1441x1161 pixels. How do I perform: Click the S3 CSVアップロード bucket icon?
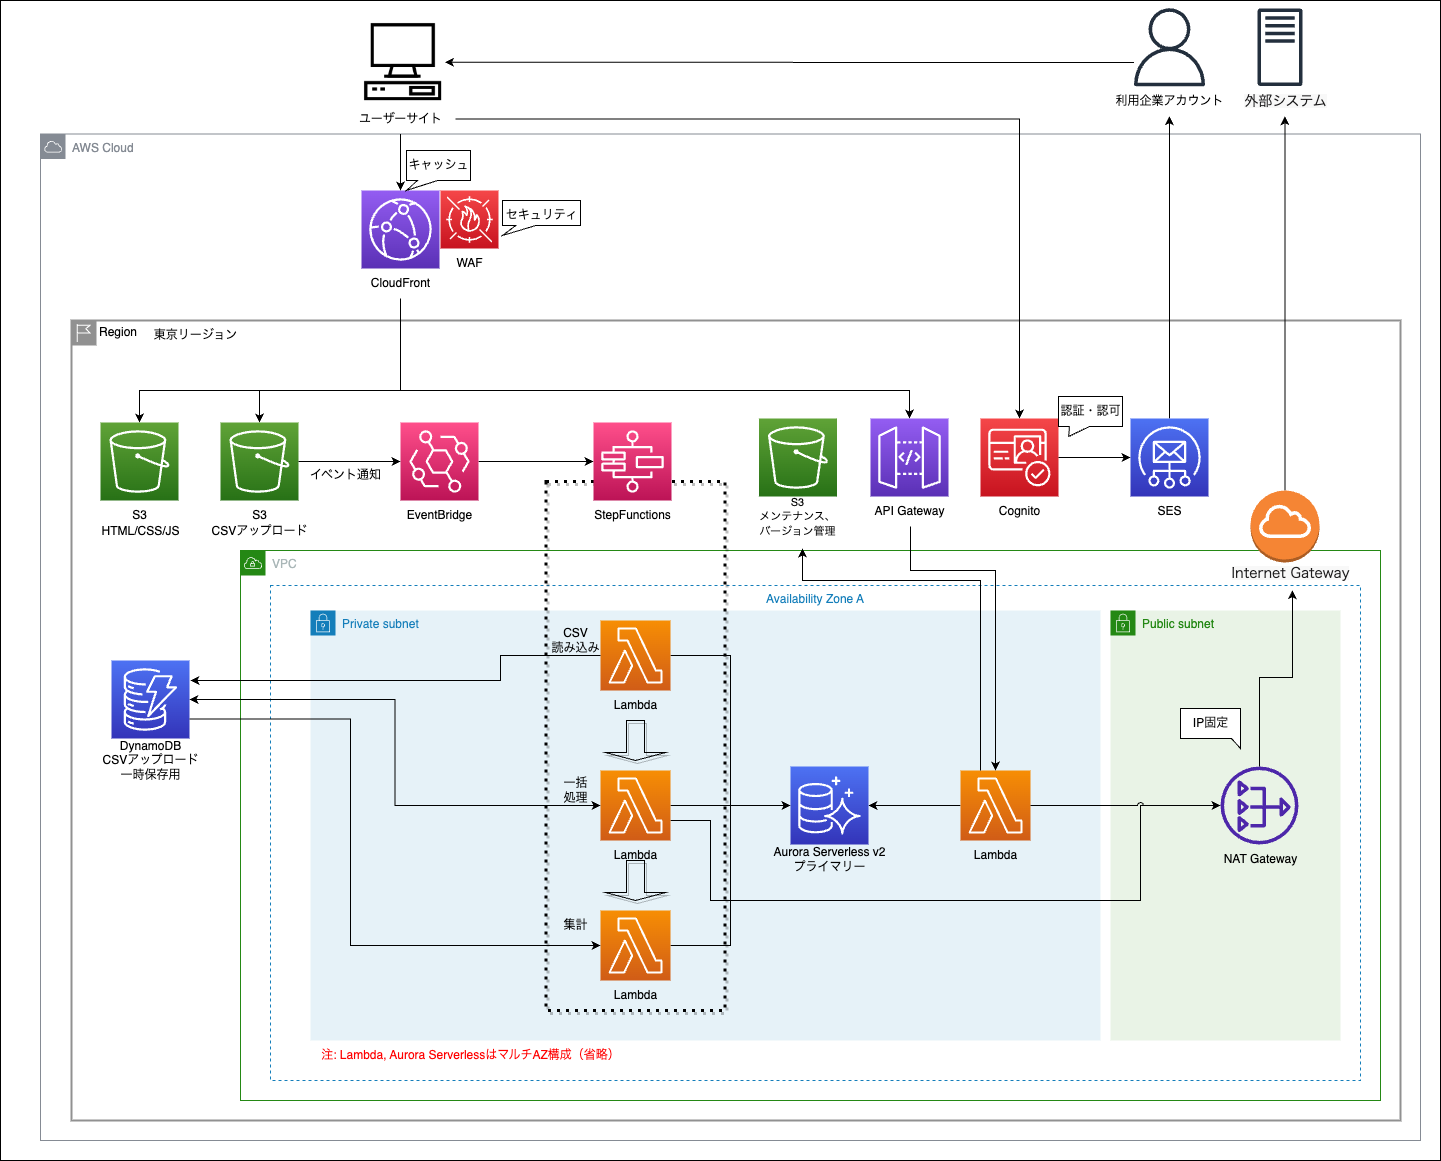click(x=259, y=462)
